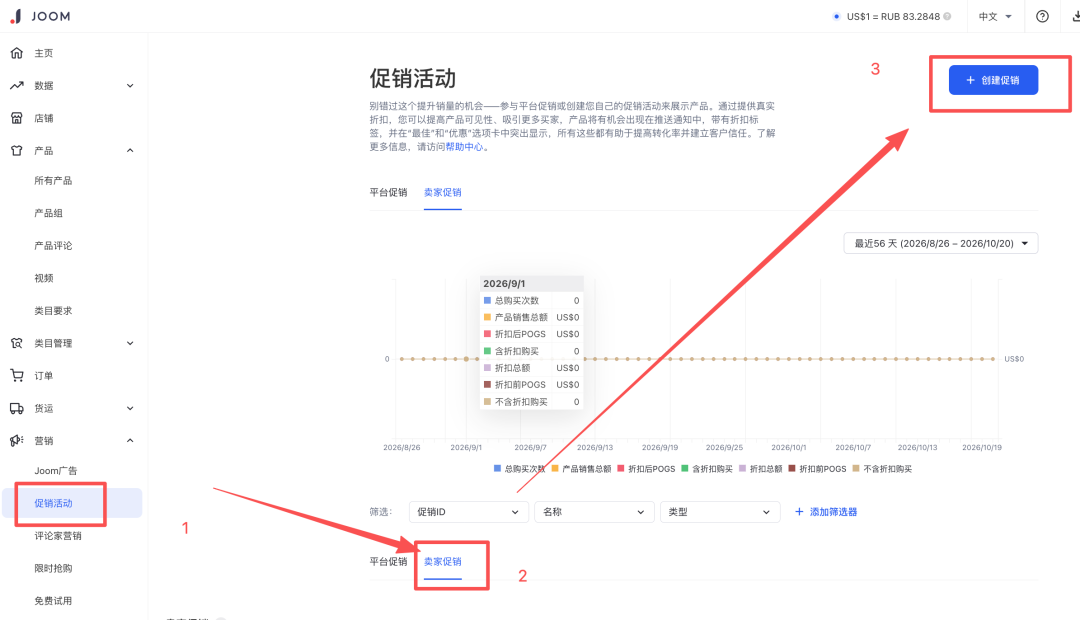
Task: Click the 2026/8/26 x-axis date label
Action: [402, 447]
